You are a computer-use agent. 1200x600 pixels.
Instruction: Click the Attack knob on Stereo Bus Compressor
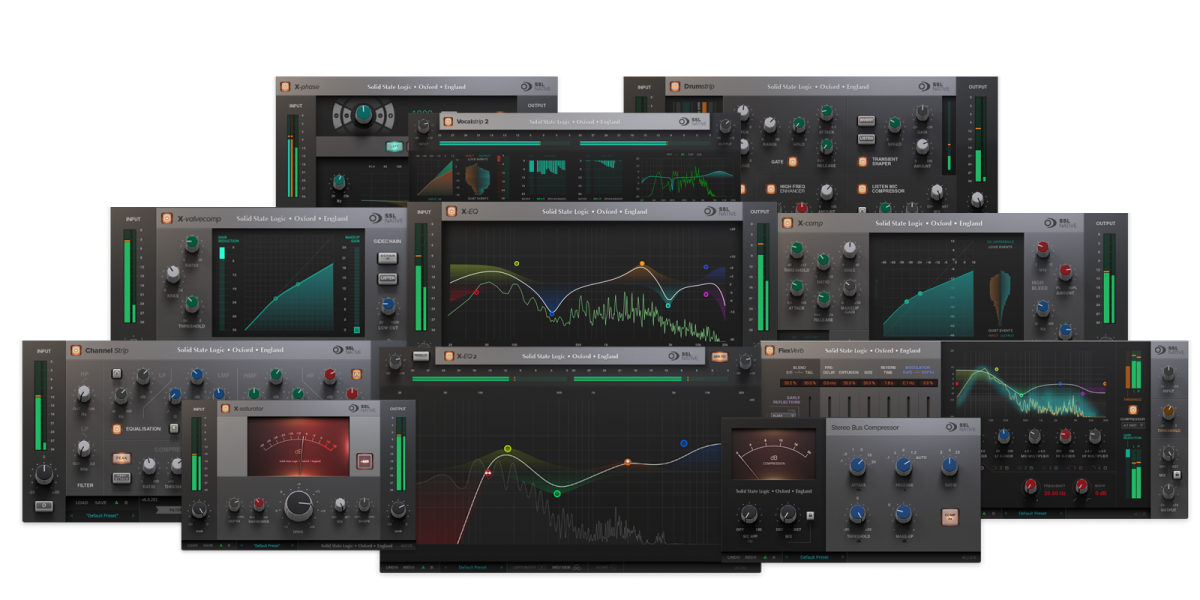click(x=857, y=466)
